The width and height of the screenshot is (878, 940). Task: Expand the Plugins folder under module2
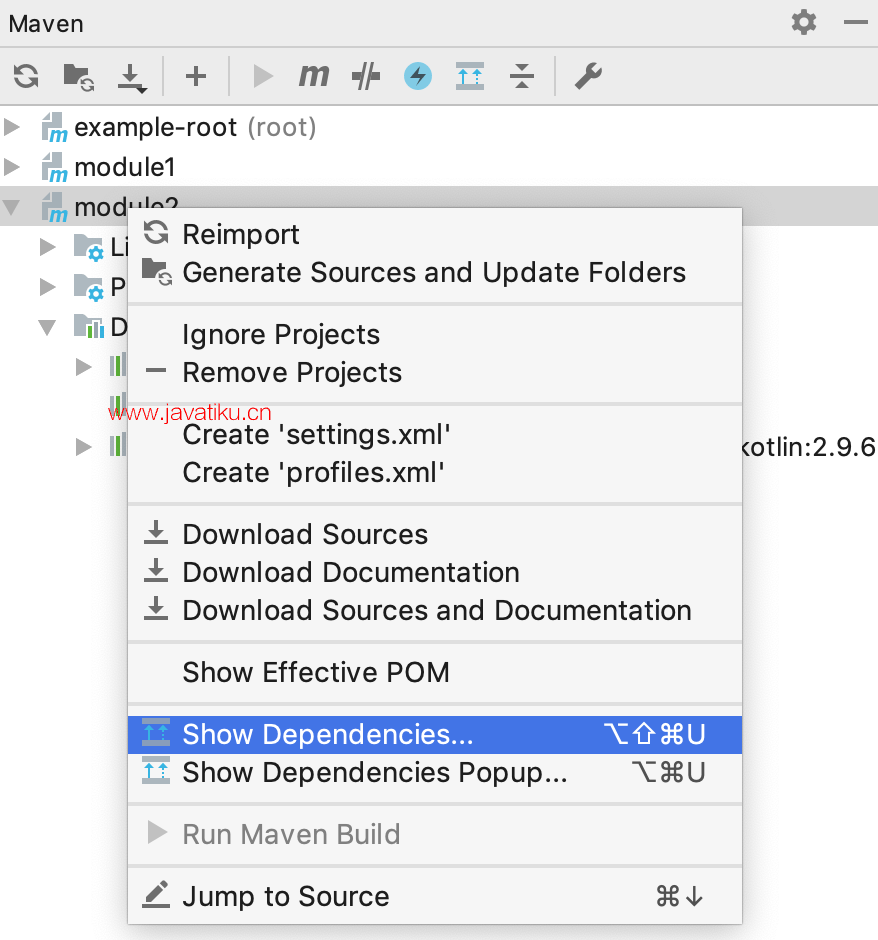tap(47, 287)
